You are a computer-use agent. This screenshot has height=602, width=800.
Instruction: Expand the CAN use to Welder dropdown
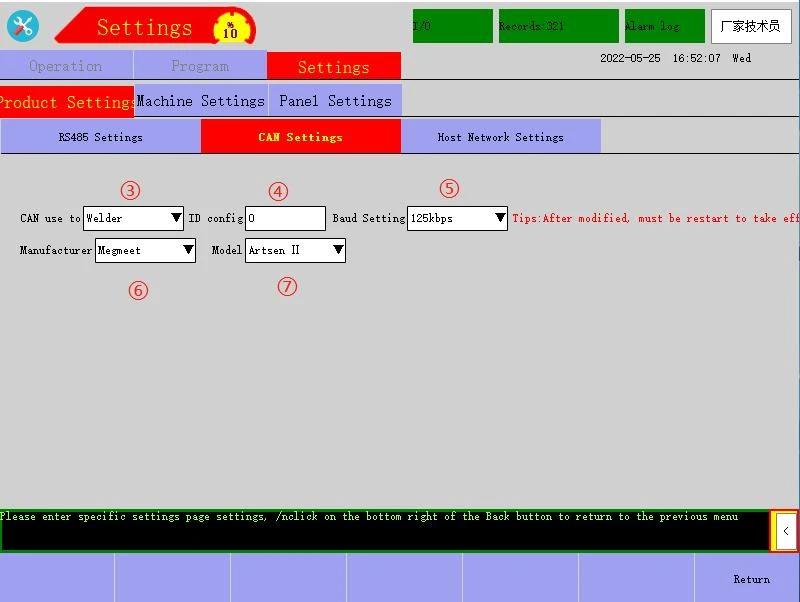(133, 218)
